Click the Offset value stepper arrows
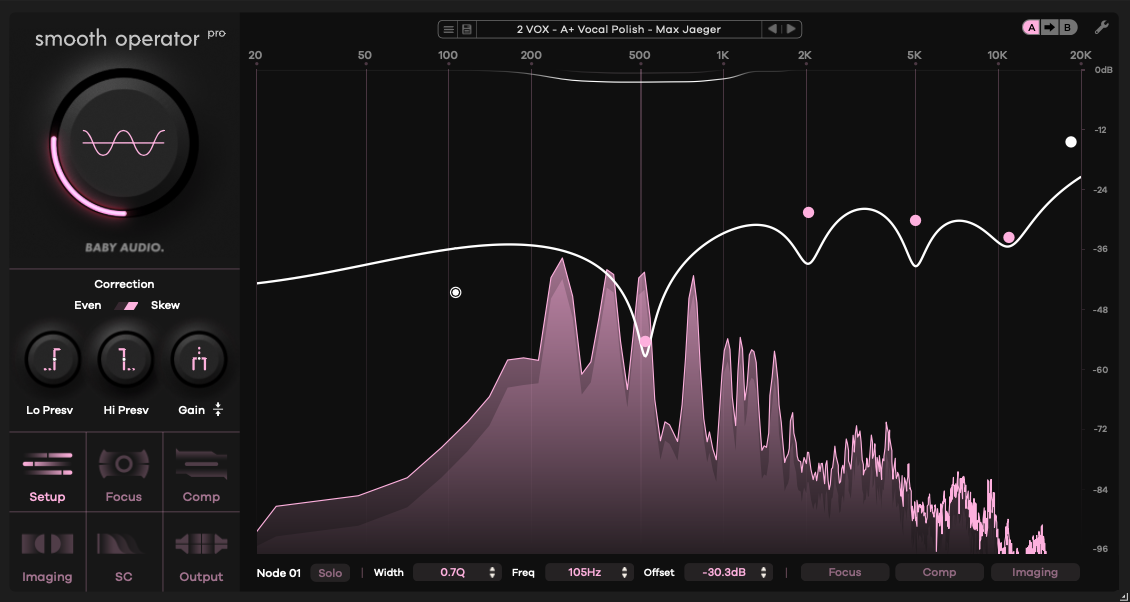1130x602 pixels. tap(763, 572)
